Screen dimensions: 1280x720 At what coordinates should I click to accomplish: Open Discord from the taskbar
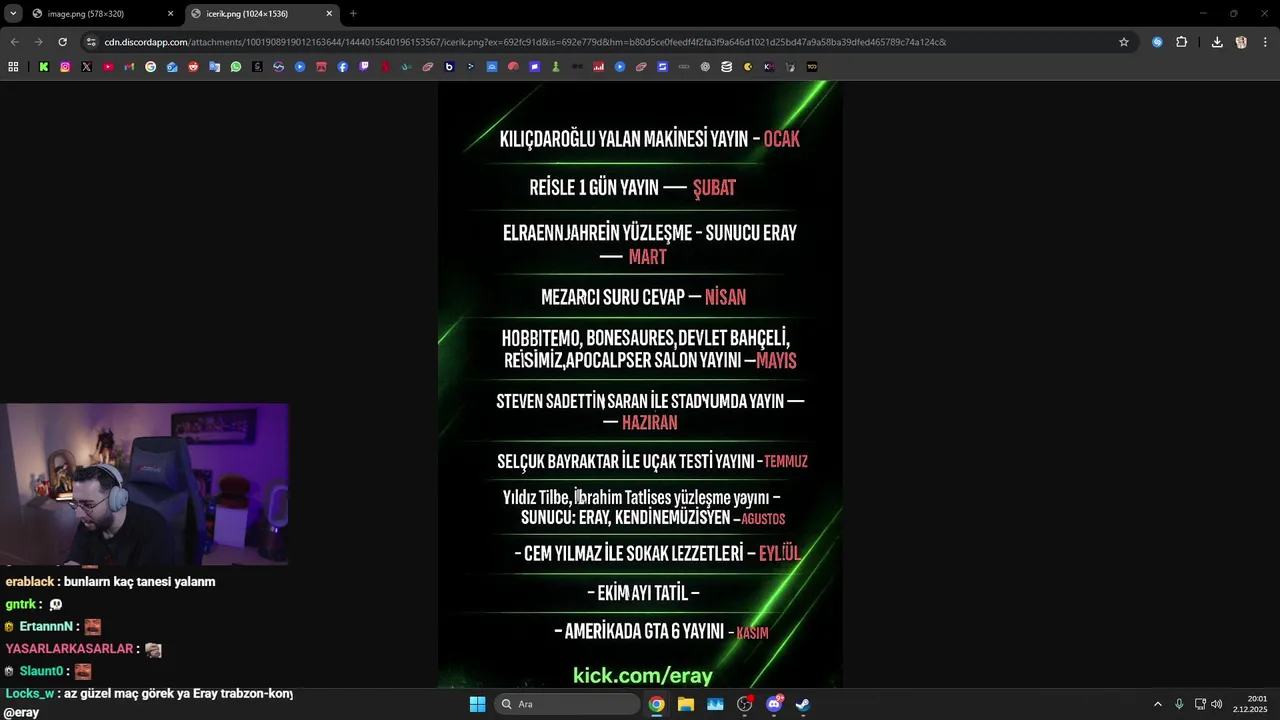(774, 704)
